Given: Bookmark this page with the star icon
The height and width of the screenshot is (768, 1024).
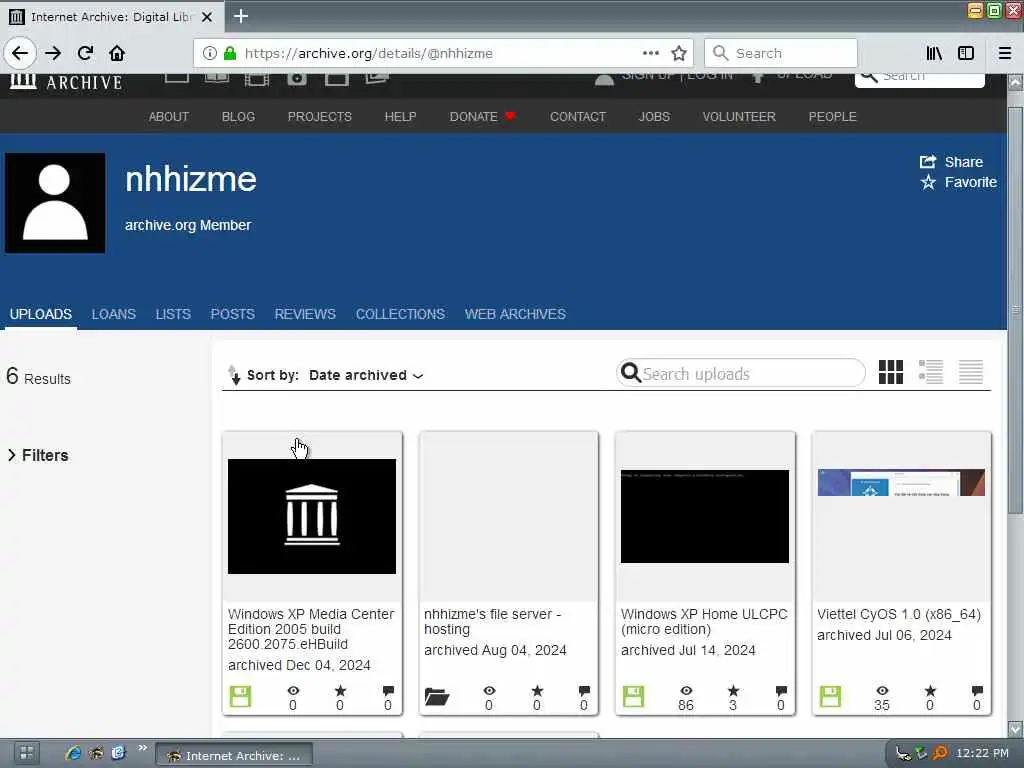Looking at the screenshot, I should tap(679, 53).
